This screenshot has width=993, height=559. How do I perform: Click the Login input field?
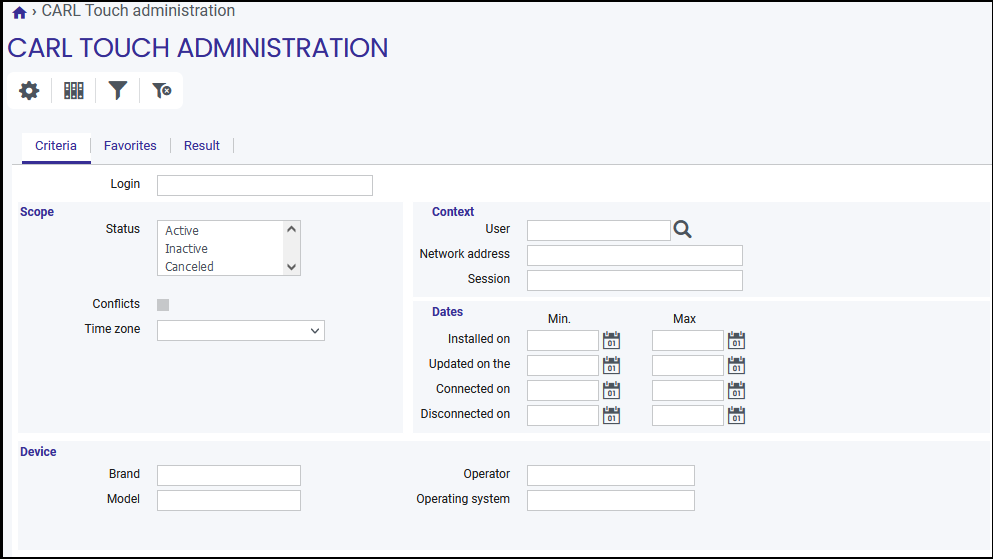point(265,185)
